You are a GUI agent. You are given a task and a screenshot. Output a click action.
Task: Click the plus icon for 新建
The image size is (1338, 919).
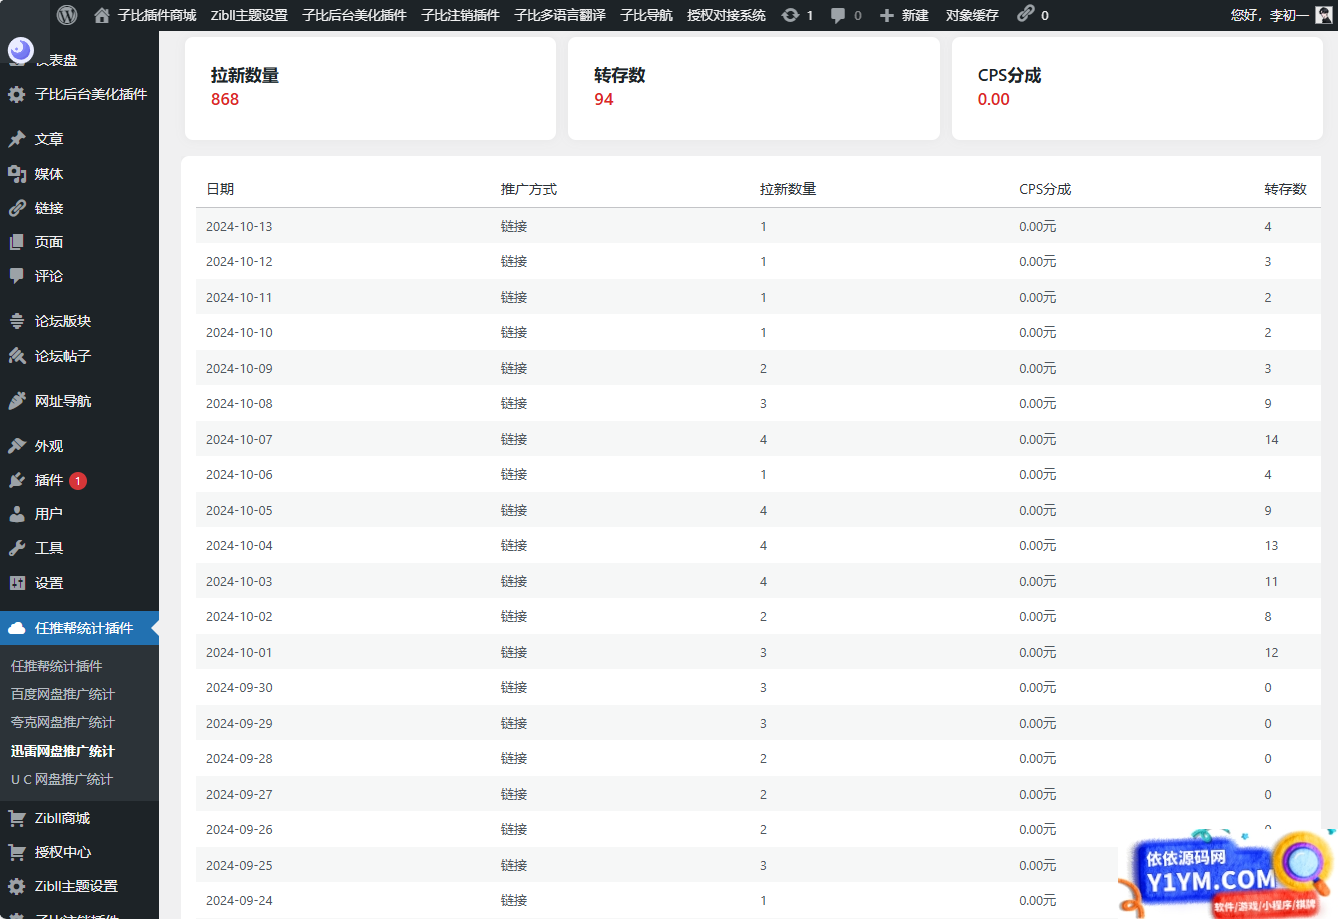click(886, 15)
